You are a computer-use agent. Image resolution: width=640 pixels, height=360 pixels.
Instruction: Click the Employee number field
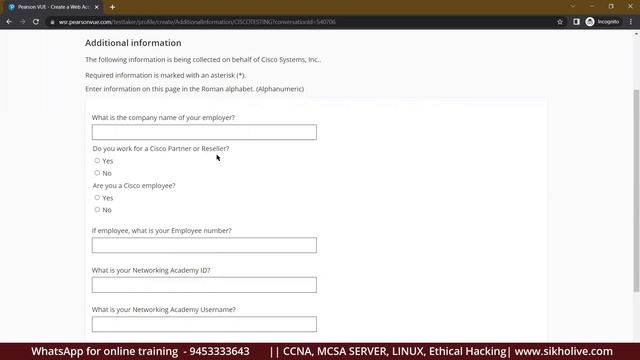pyautogui.click(x=204, y=245)
